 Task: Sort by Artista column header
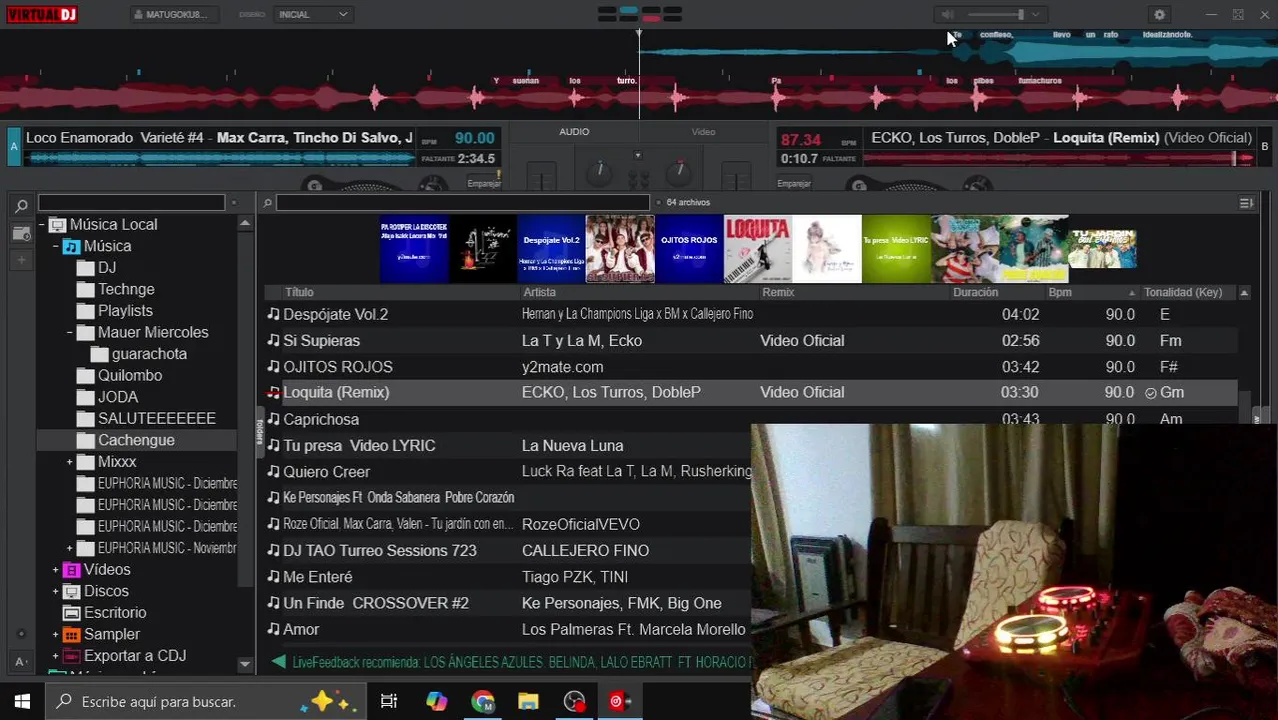pyautogui.click(x=539, y=292)
